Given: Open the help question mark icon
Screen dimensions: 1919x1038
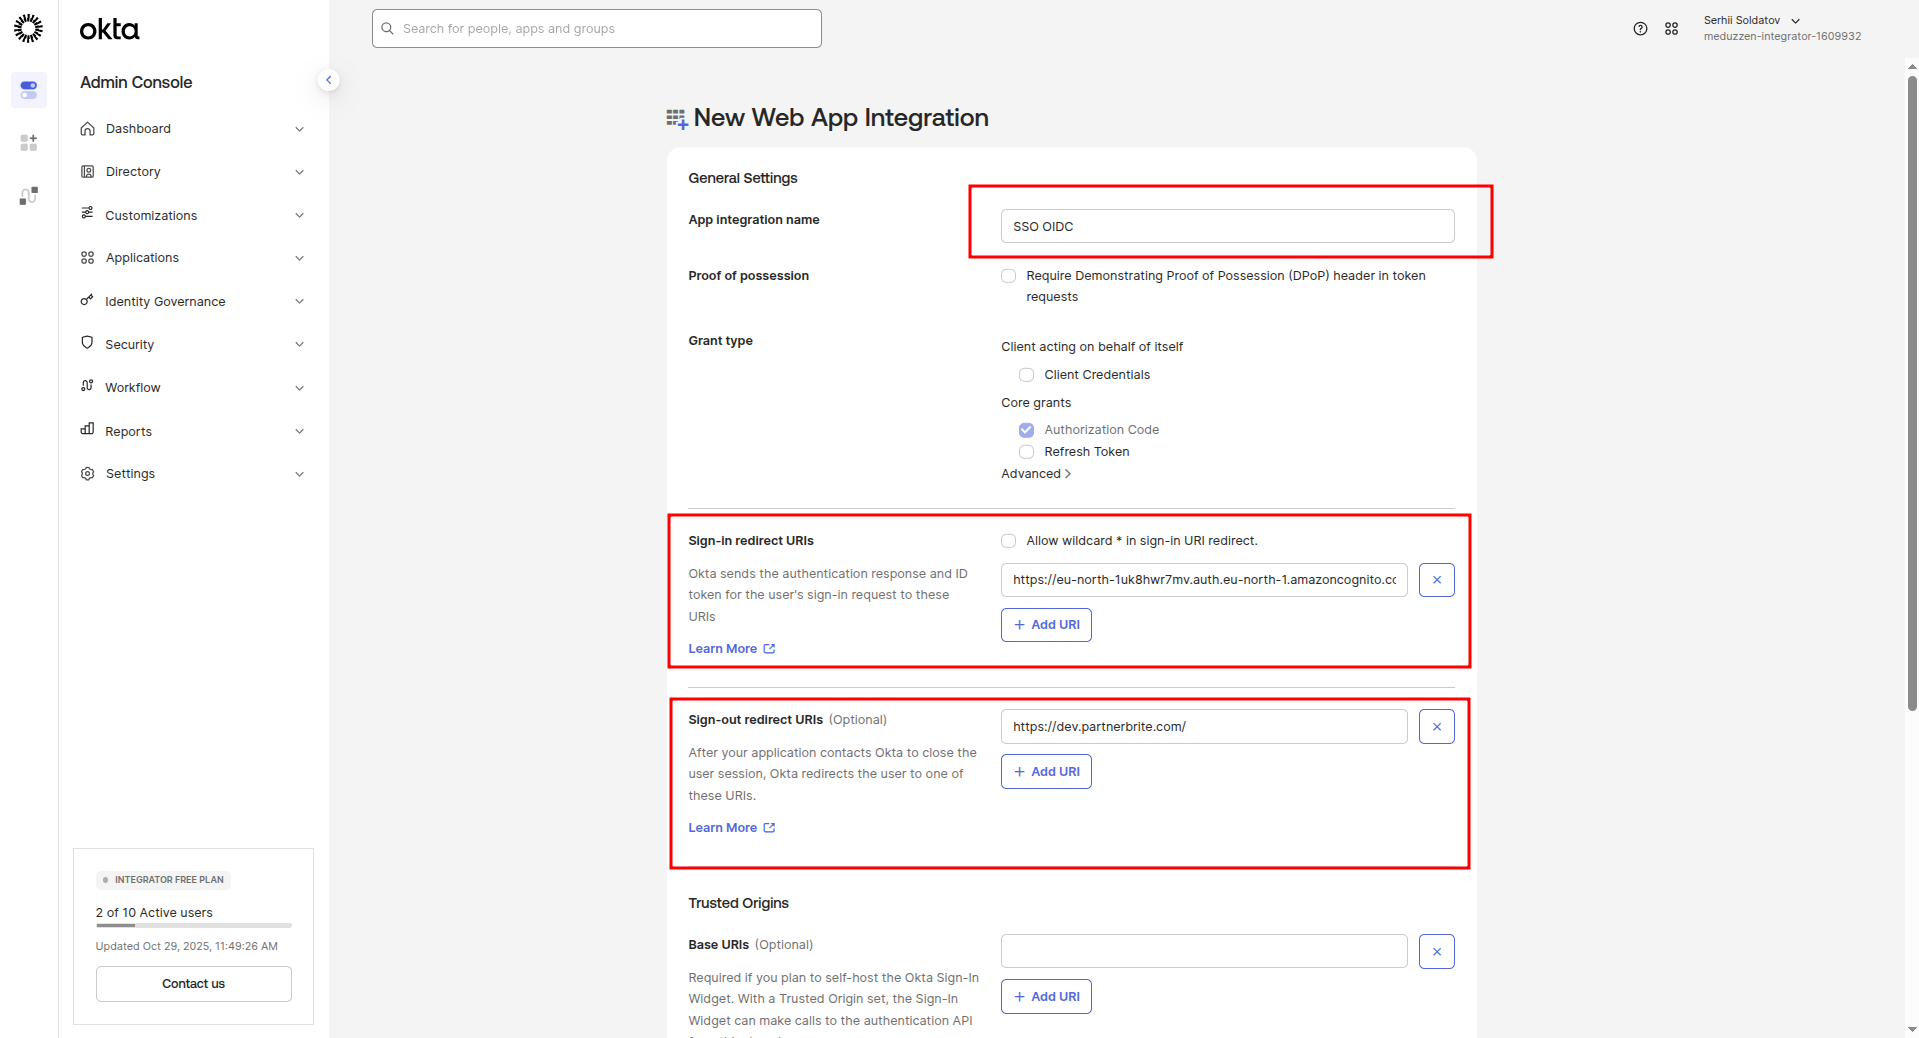Looking at the screenshot, I should [x=1640, y=29].
